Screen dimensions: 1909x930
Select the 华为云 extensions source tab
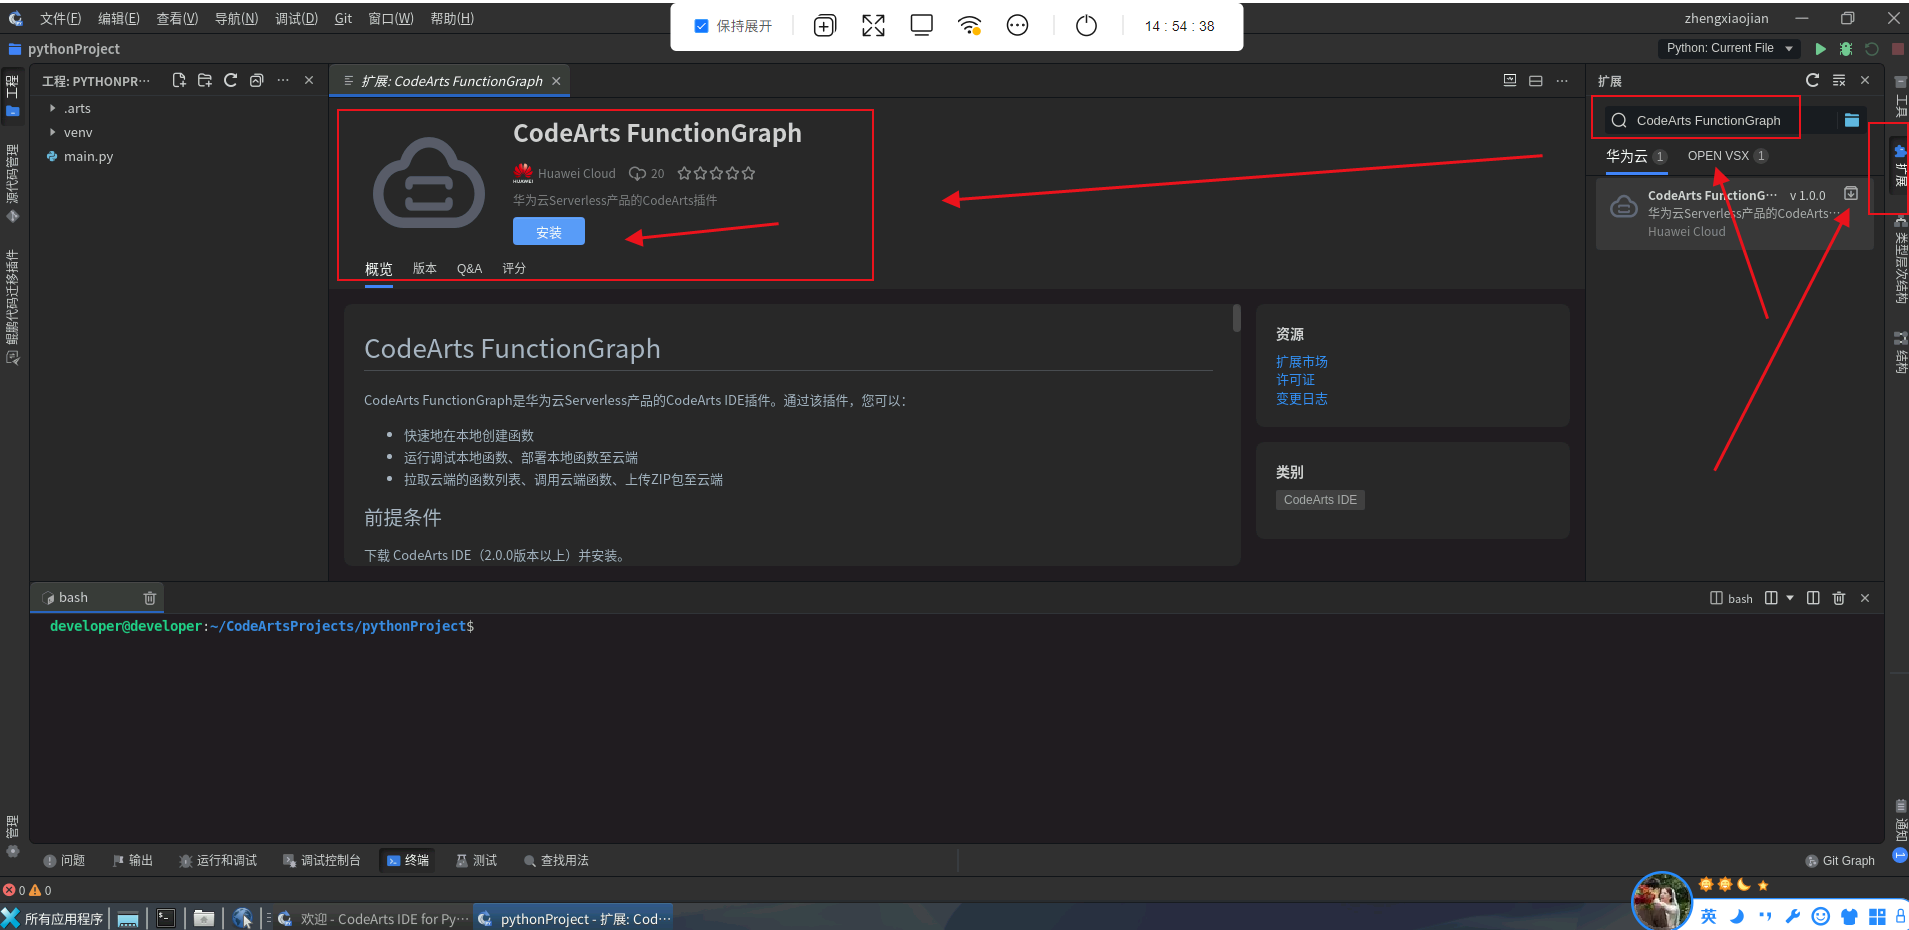click(x=1636, y=157)
